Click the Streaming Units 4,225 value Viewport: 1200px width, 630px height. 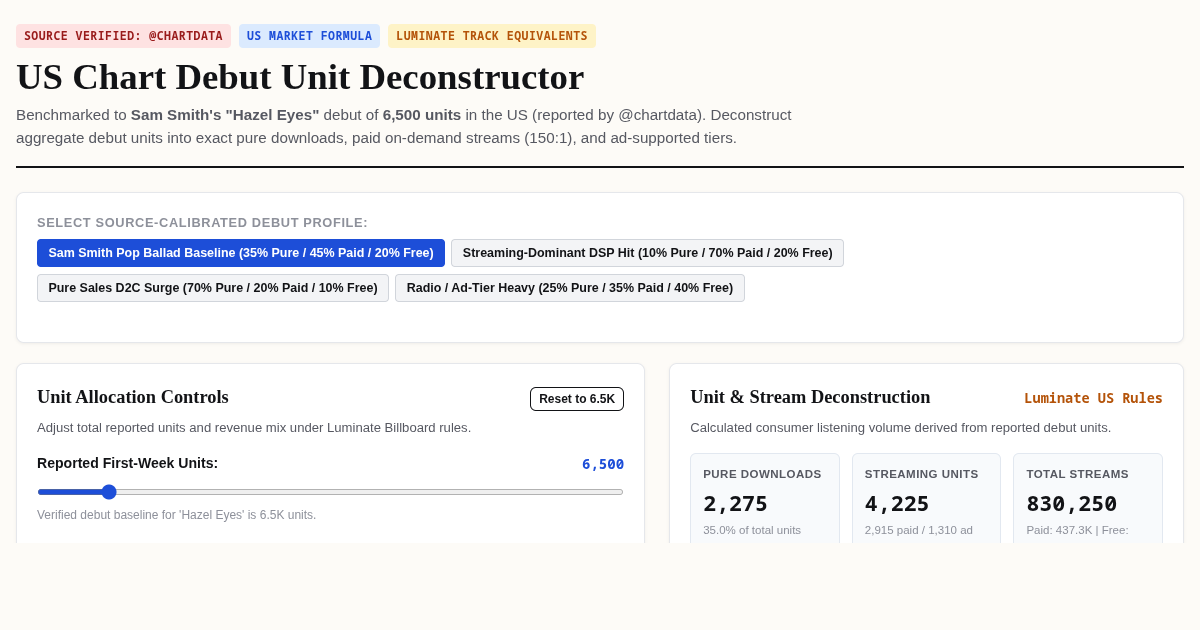pyautogui.click(x=897, y=504)
